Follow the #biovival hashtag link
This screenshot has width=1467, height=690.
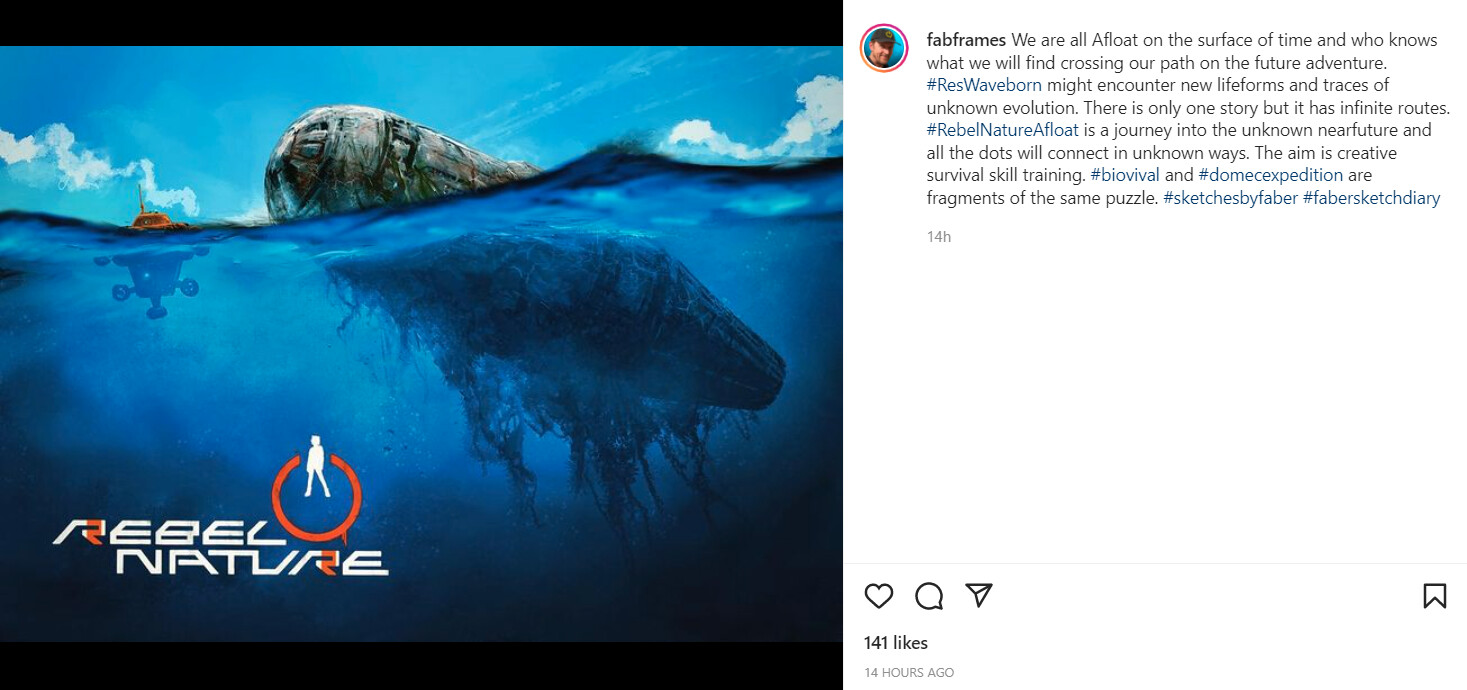coord(1125,175)
